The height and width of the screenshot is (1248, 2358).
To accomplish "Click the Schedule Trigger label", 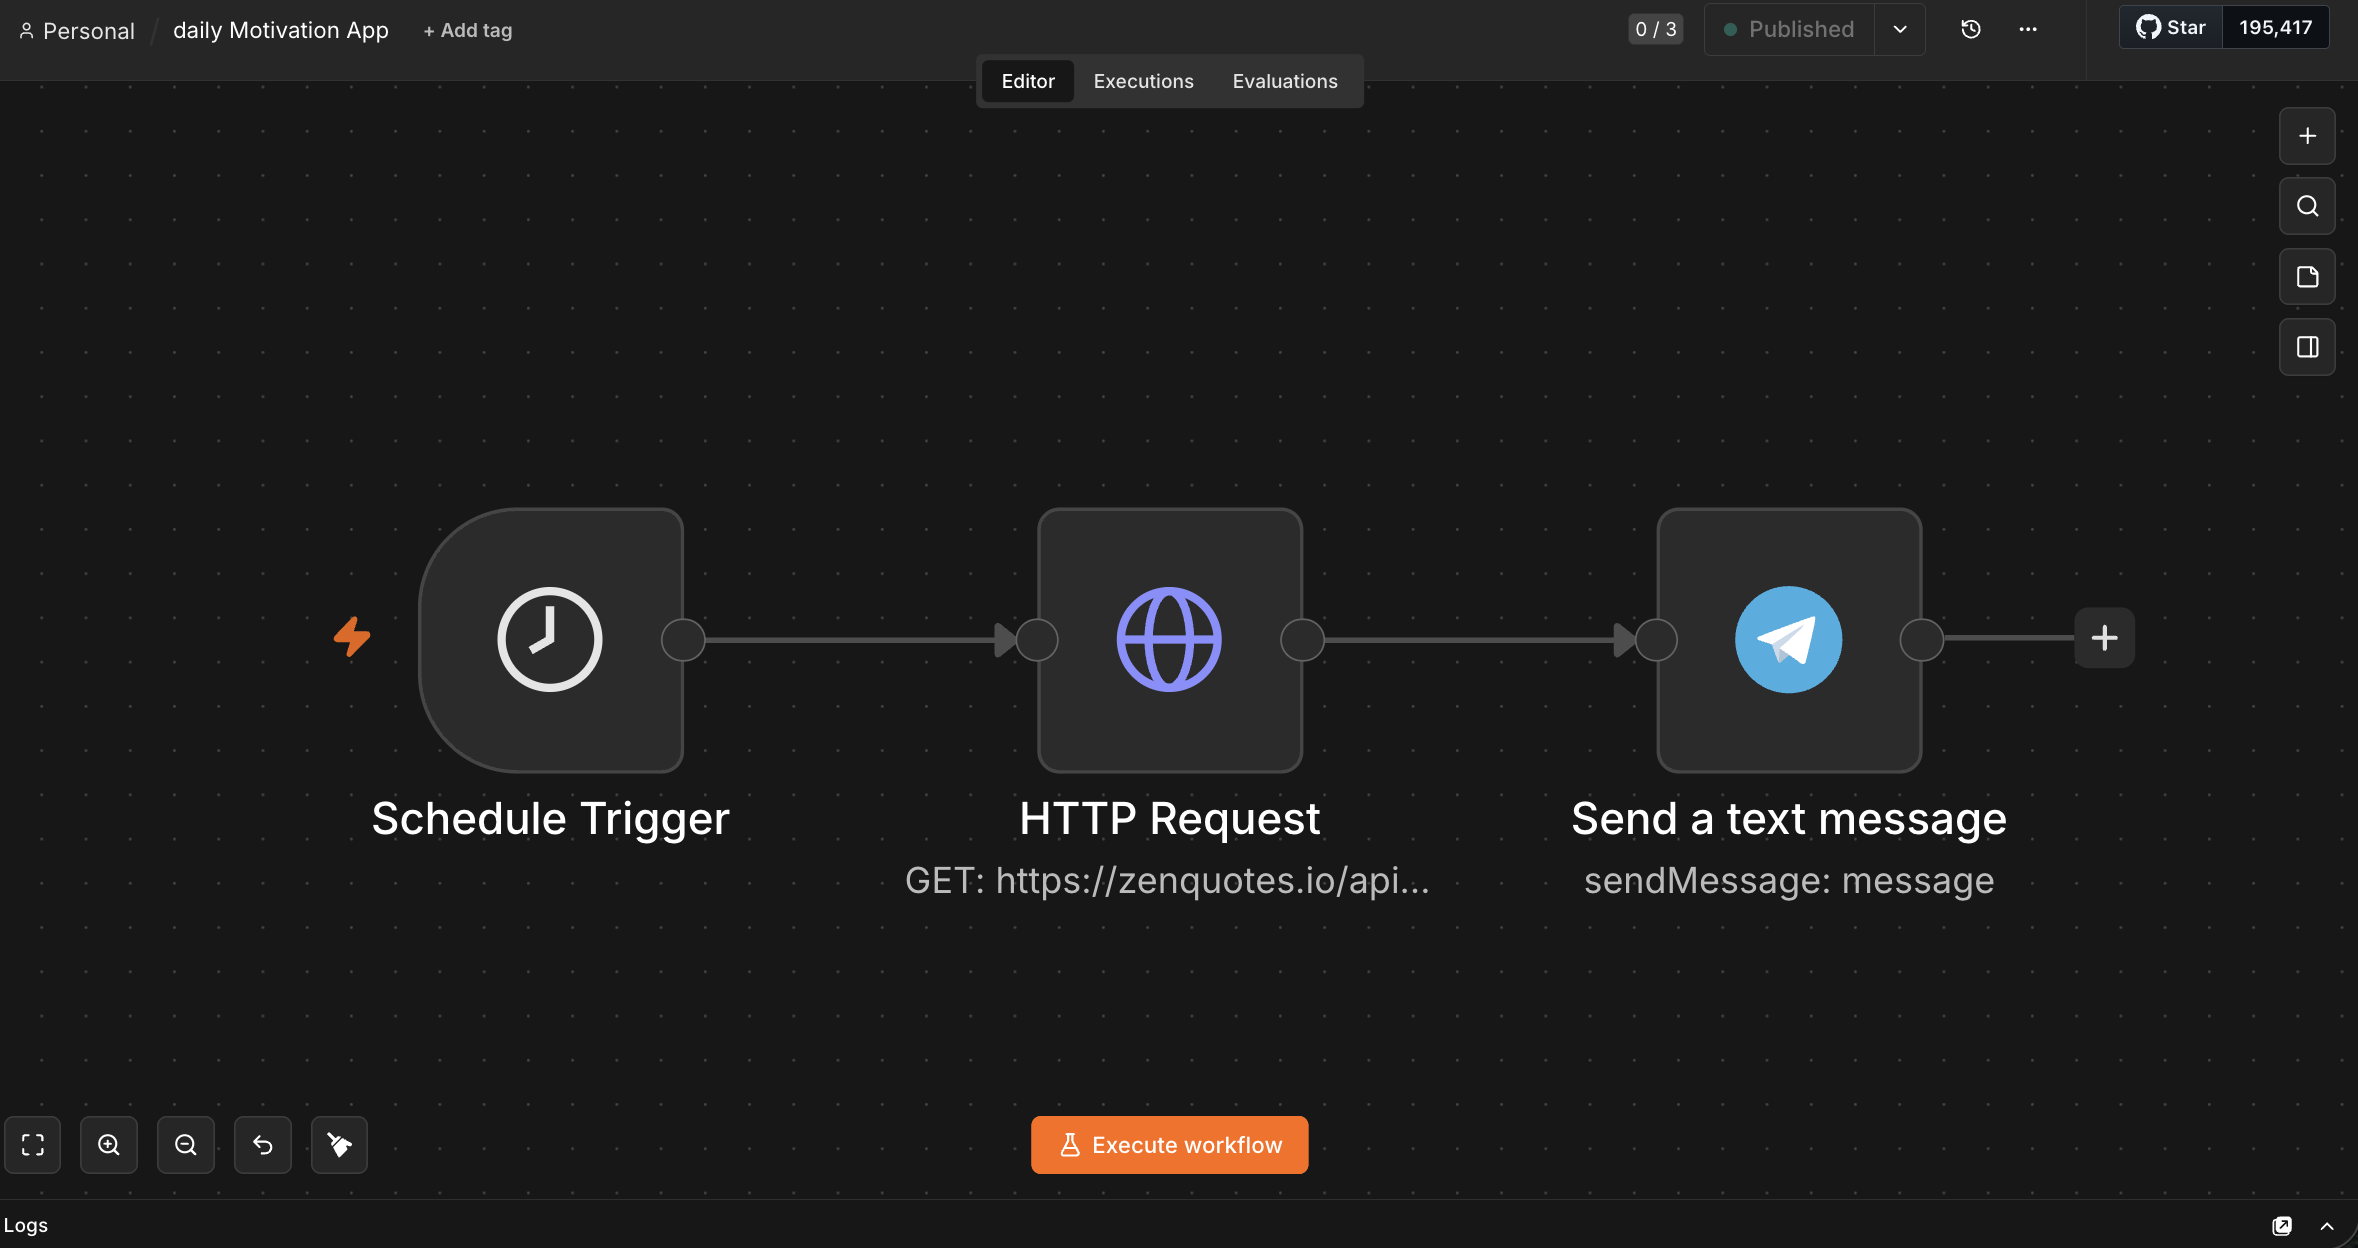I will [551, 819].
